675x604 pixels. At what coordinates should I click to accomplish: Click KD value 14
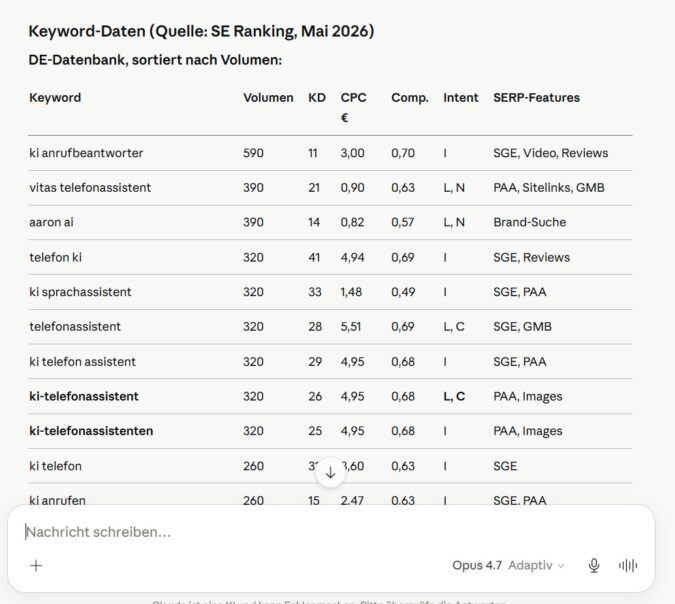(314, 222)
